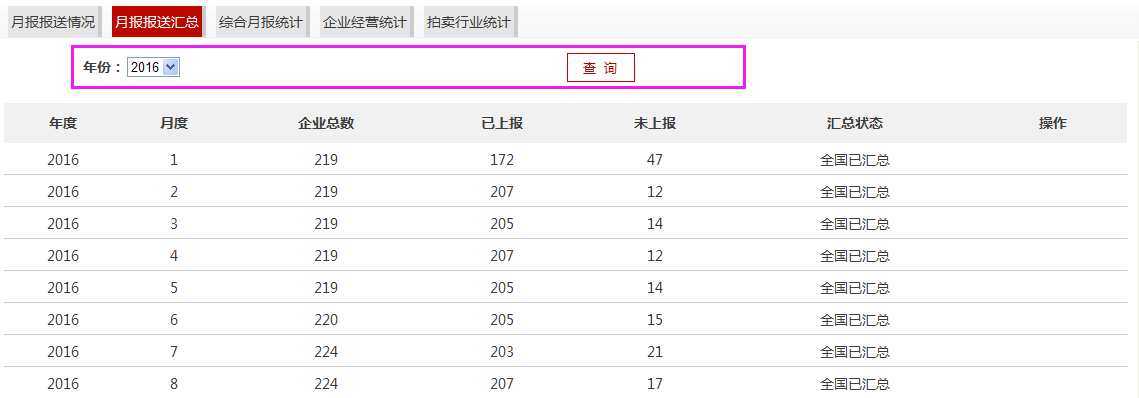The width and height of the screenshot is (1139, 398).
Task: Select the month 8 row's 全国已汇总 status
Action: [x=855, y=384]
